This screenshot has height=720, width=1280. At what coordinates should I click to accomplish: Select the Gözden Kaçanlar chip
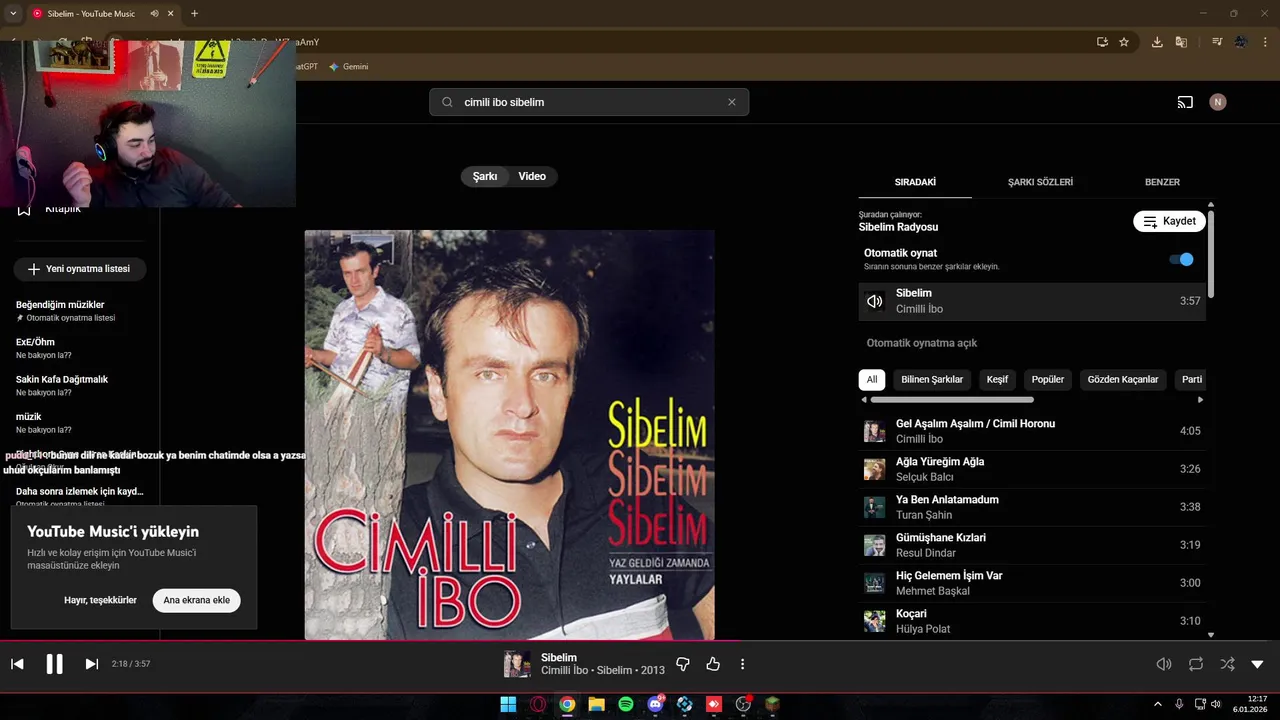pyautogui.click(x=1123, y=379)
